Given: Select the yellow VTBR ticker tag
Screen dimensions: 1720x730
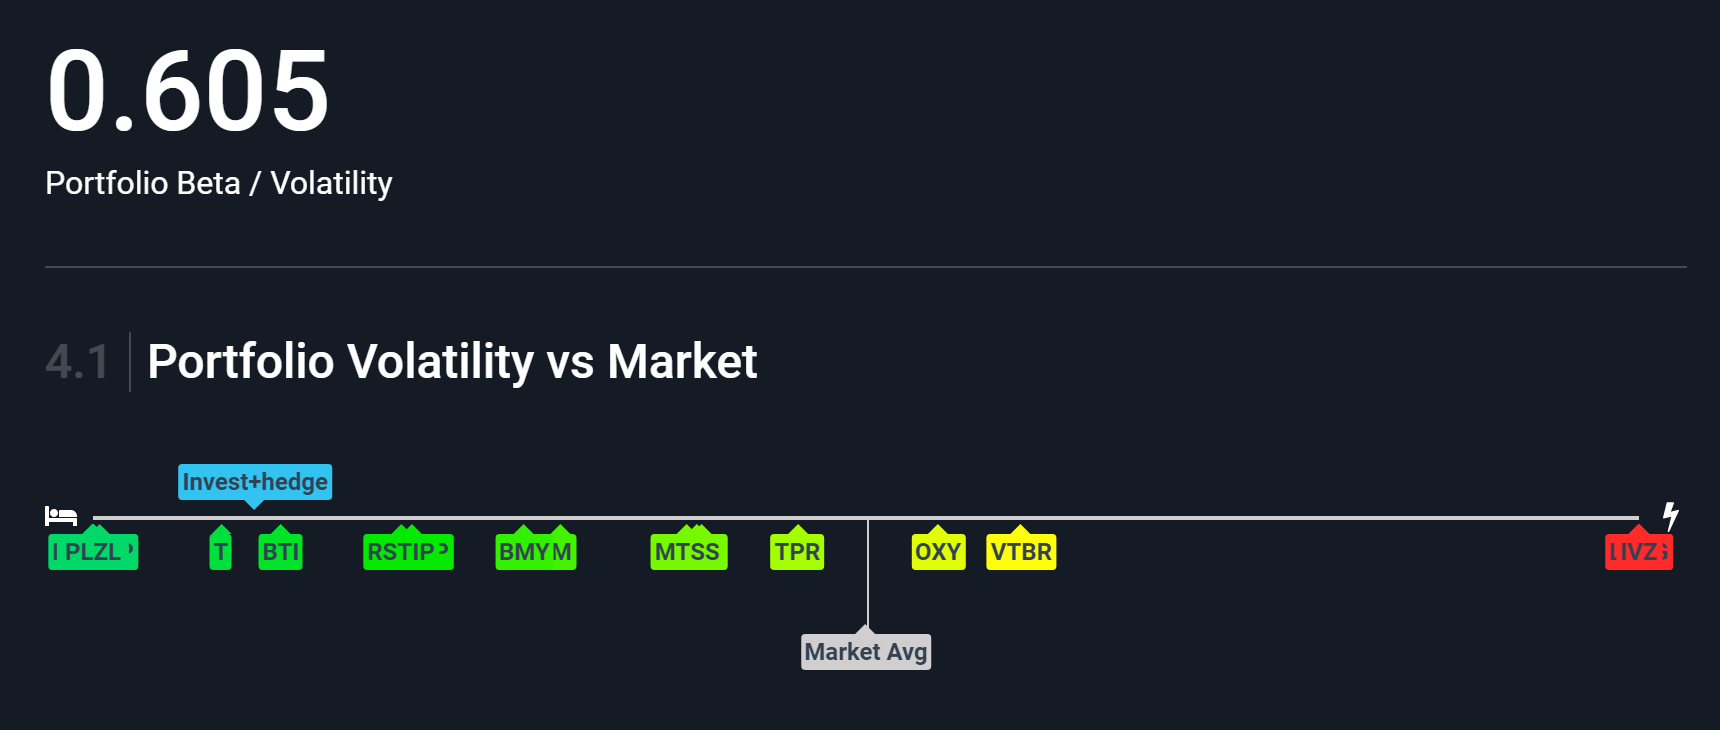Looking at the screenshot, I should point(1021,552).
